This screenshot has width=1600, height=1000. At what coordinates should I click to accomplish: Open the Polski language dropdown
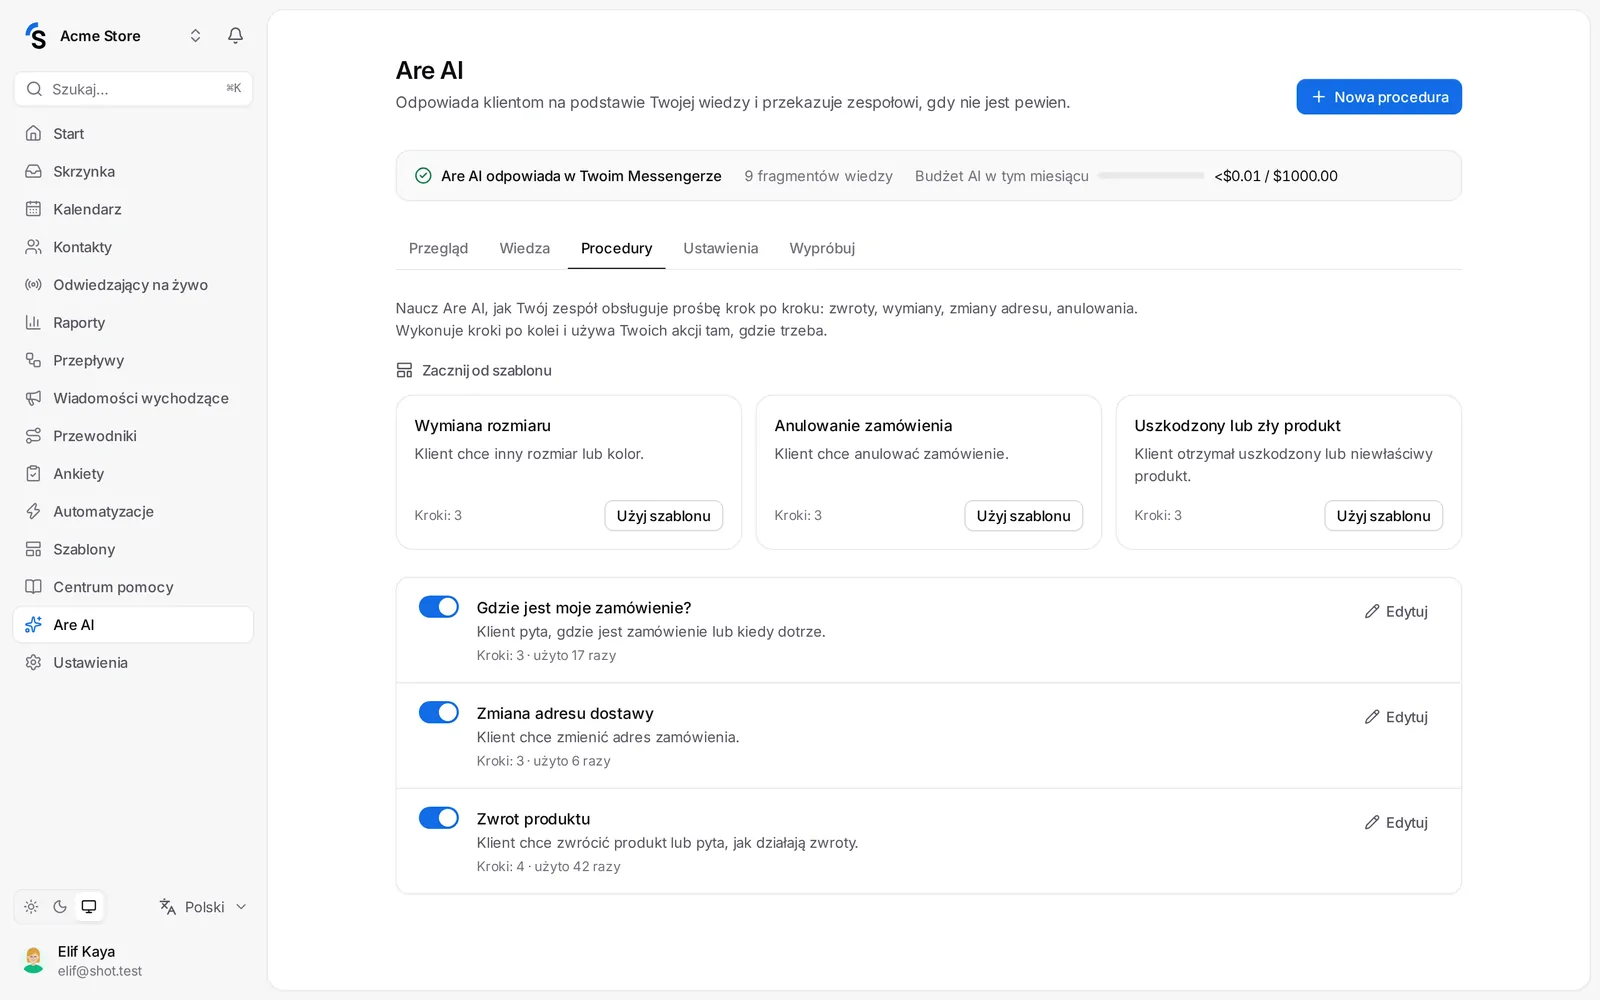203,907
